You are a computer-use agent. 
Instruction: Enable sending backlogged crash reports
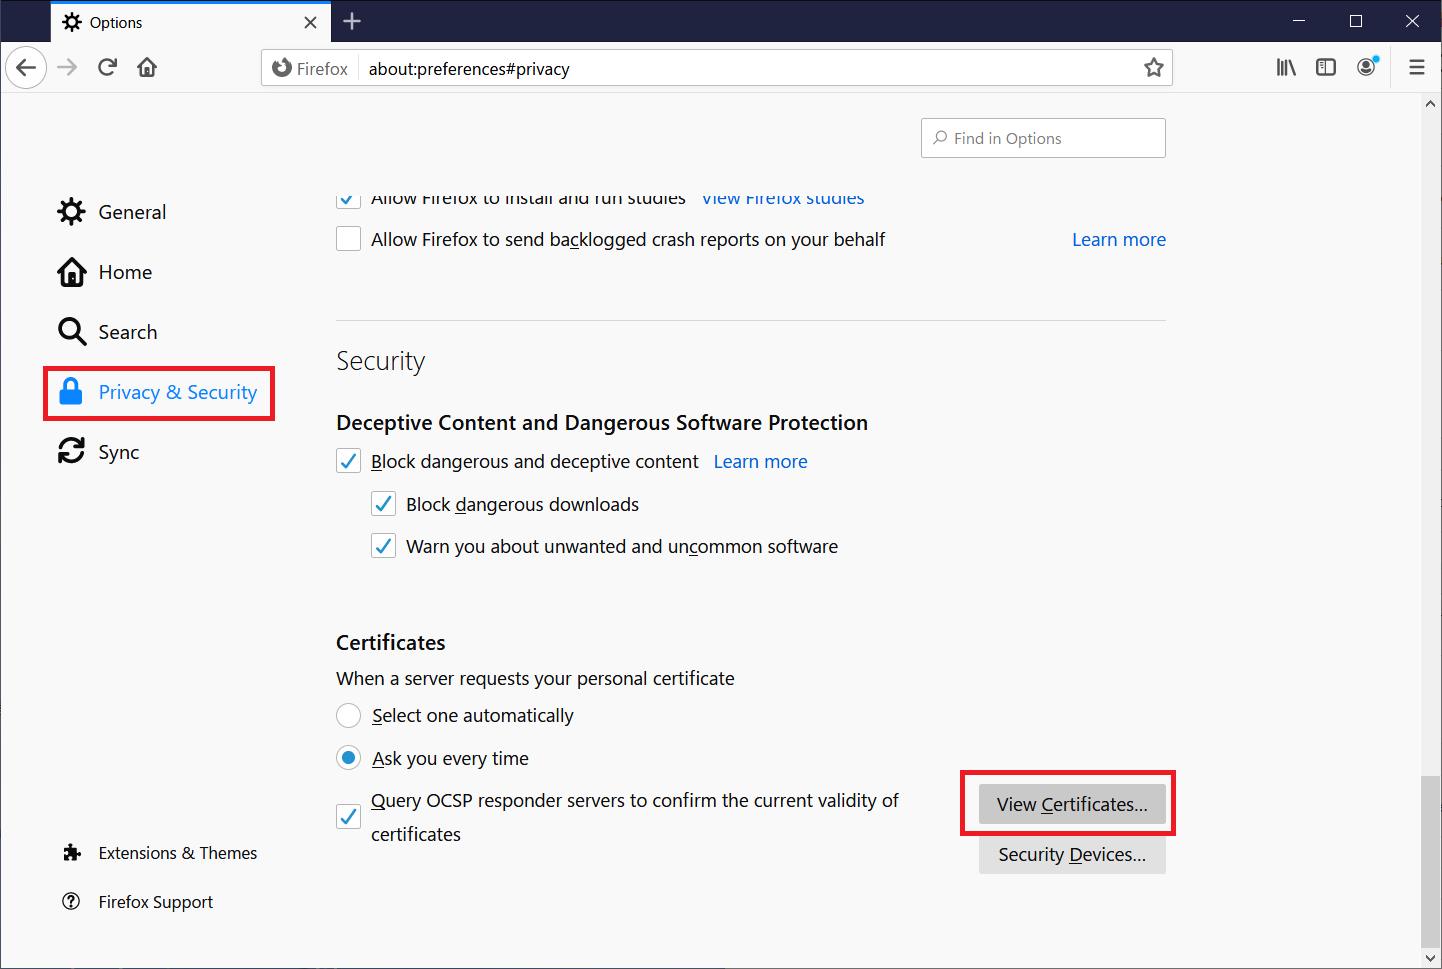click(348, 238)
